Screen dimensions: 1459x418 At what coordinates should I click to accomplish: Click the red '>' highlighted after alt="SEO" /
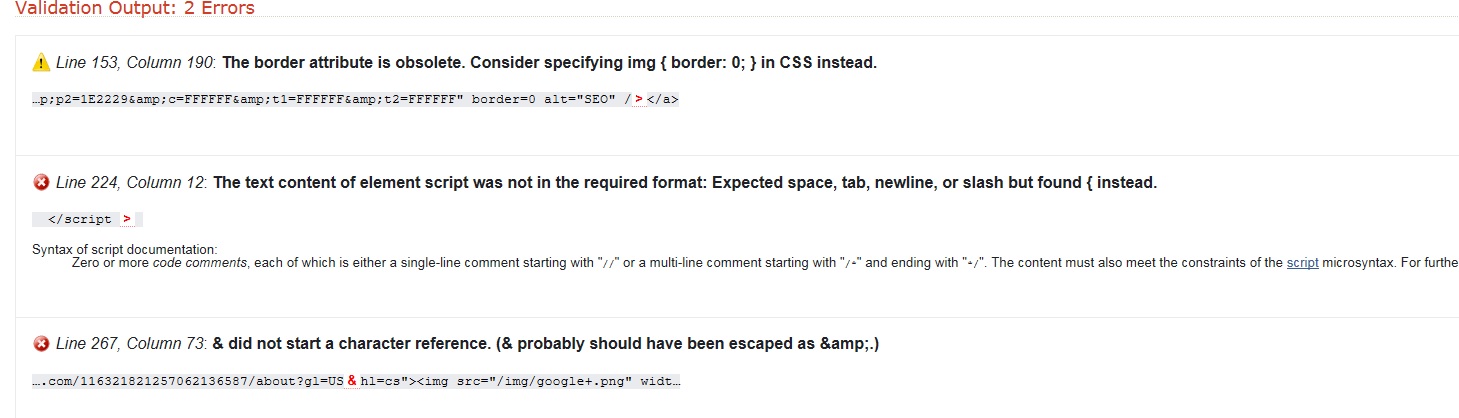pyautogui.click(x=638, y=99)
